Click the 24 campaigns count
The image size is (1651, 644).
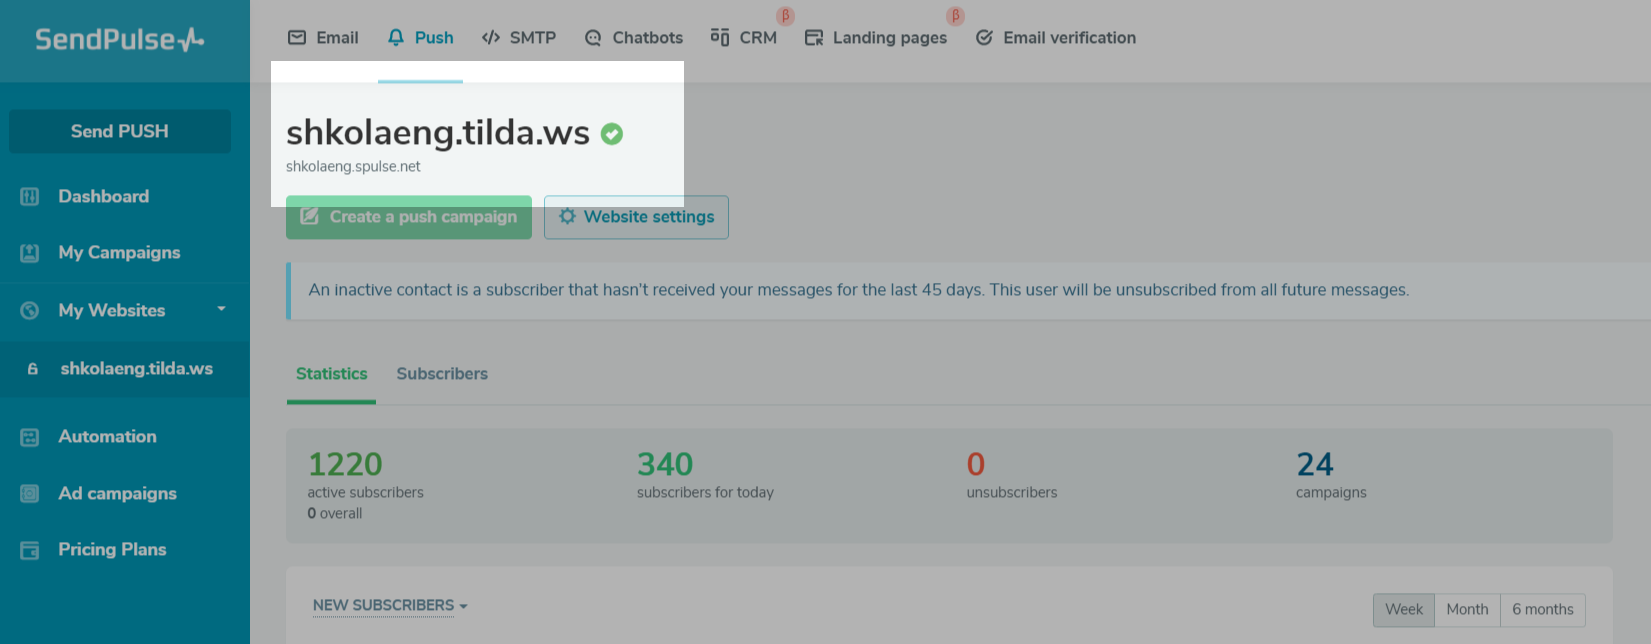1315,465
